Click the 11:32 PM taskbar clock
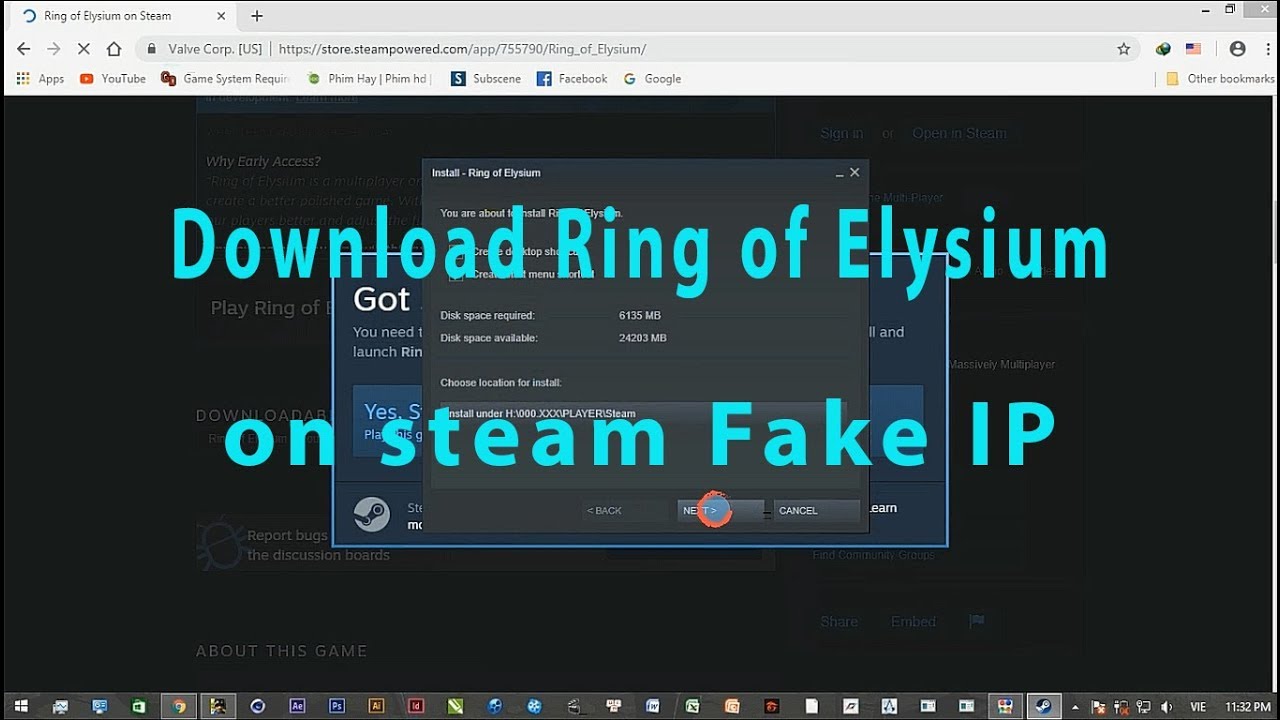The width and height of the screenshot is (1280, 720). [x=1246, y=706]
